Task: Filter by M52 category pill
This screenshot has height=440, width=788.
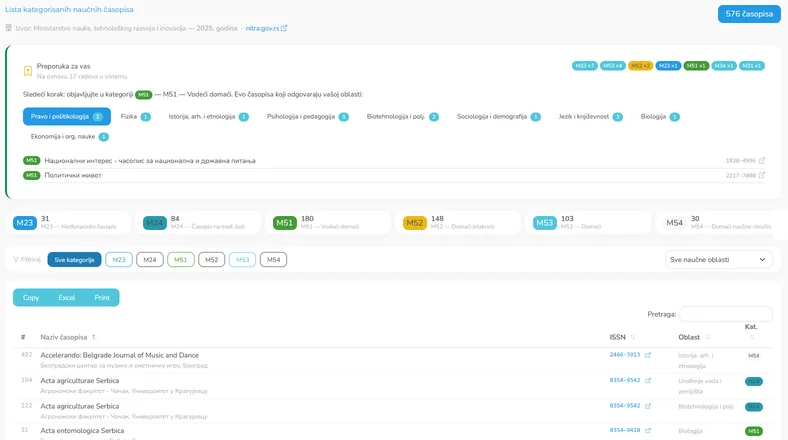Action: pos(212,260)
